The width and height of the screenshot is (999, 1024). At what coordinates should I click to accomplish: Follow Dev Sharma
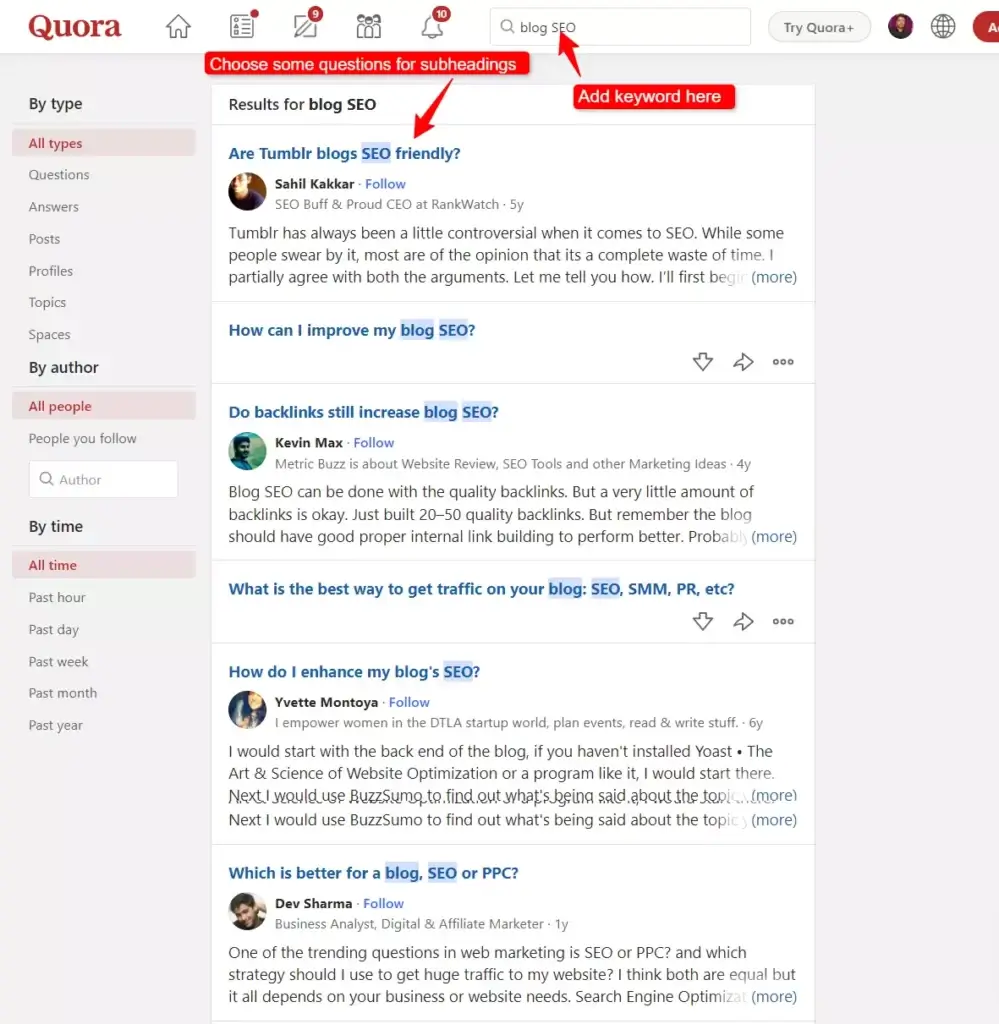[x=383, y=904]
